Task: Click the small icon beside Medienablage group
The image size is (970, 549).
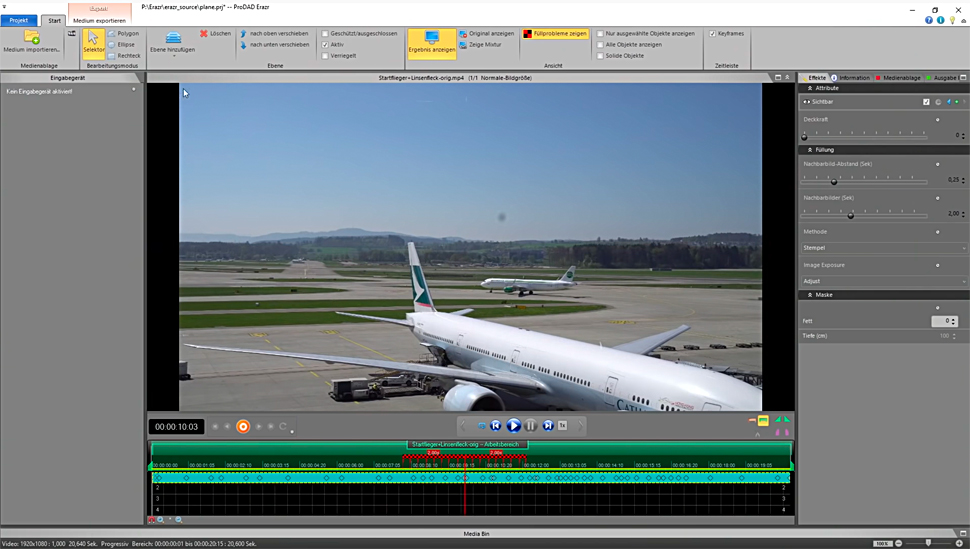Action: (72, 33)
